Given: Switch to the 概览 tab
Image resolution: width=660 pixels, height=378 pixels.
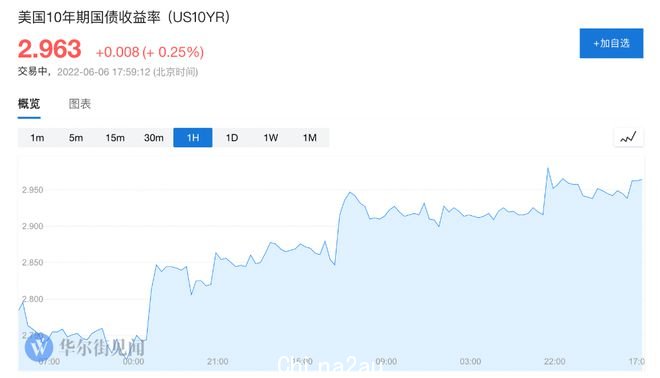Looking at the screenshot, I should 29,104.
